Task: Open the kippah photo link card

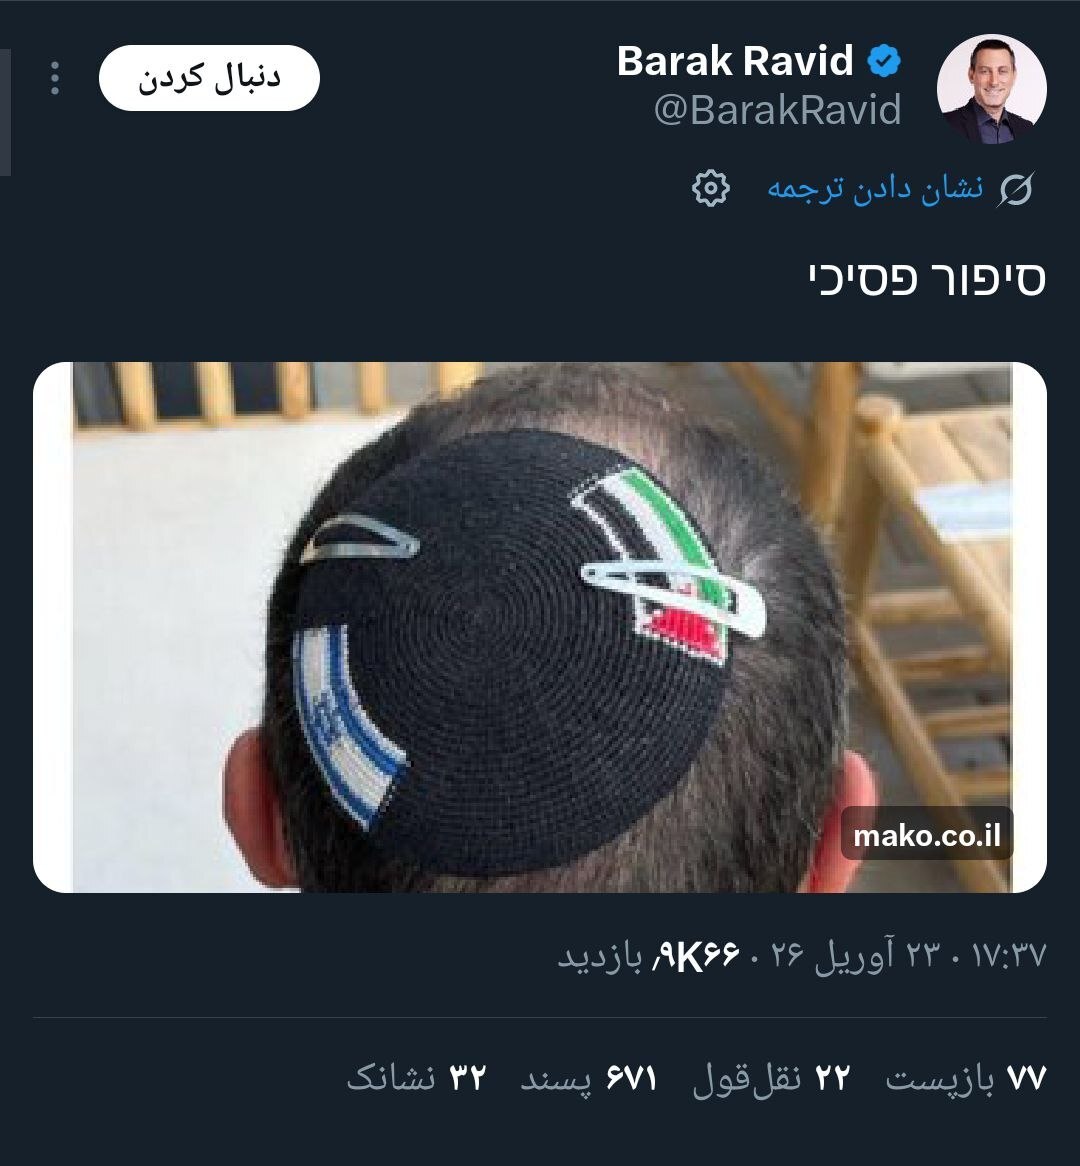Action: [x=540, y=627]
